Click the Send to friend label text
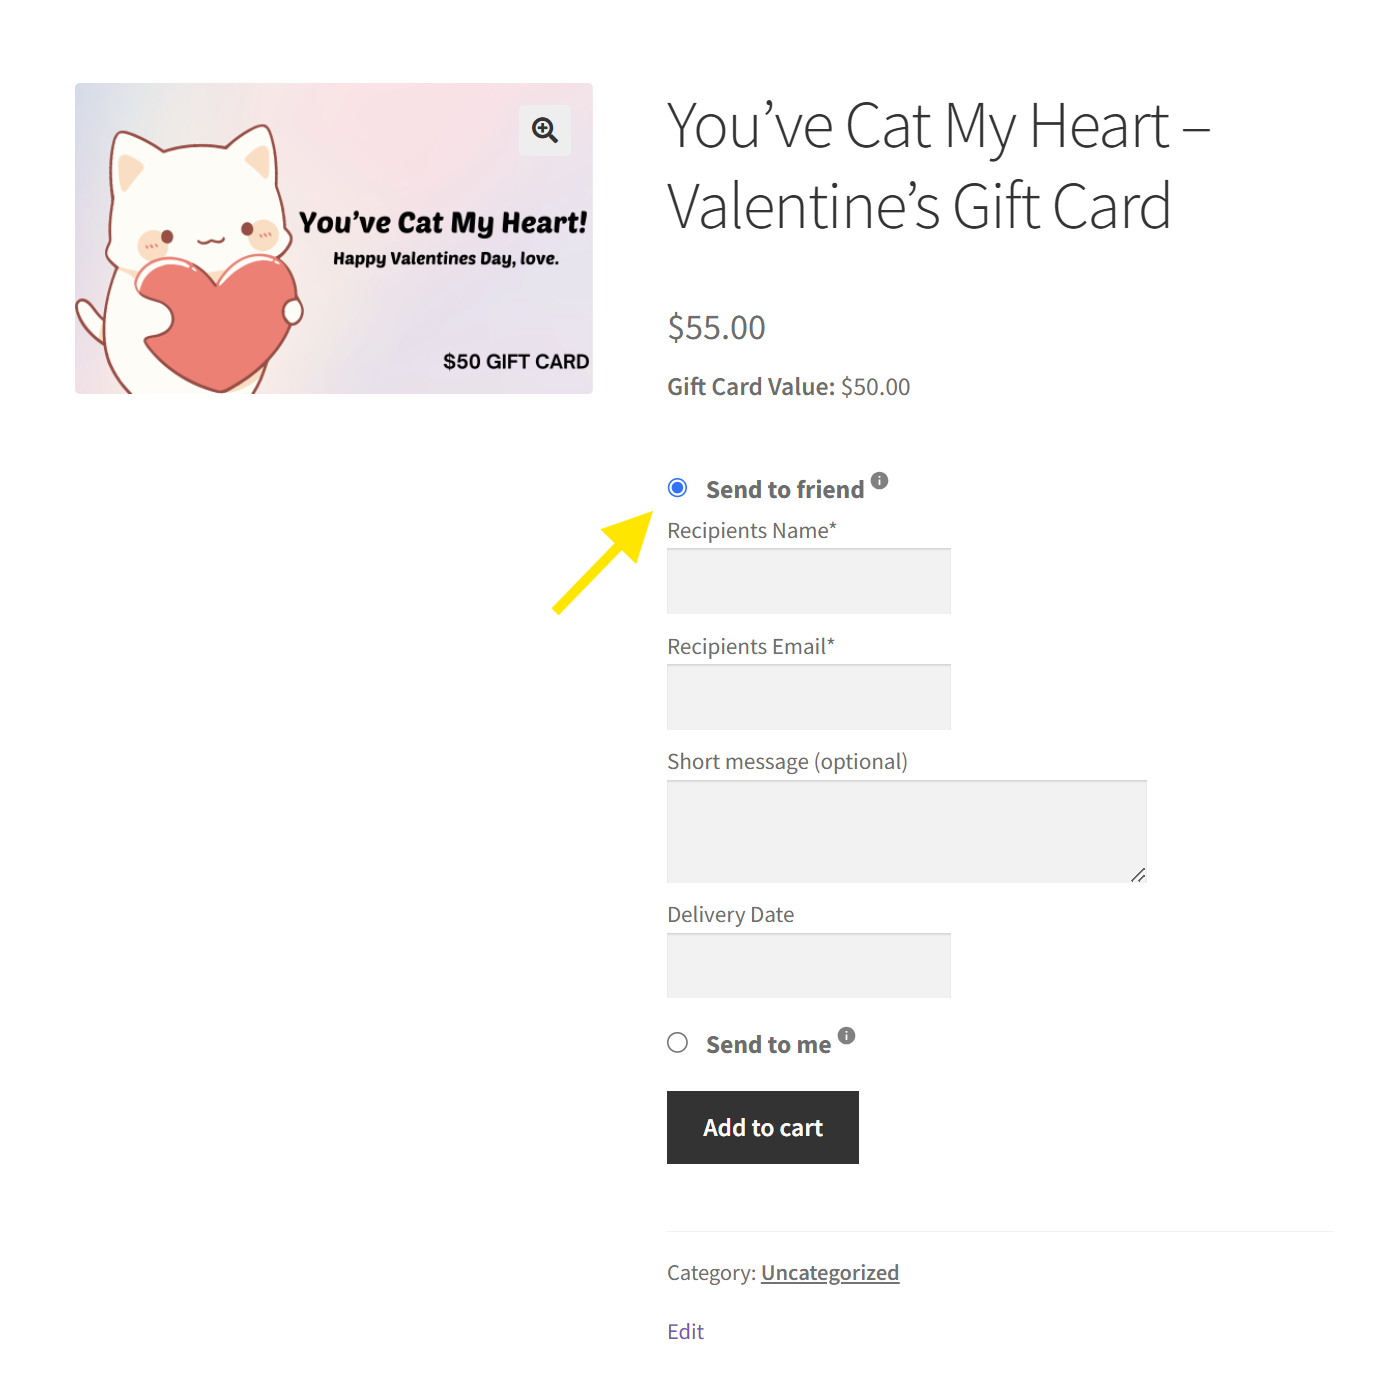The height and width of the screenshot is (1374, 1380). pyautogui.click(x=785, y=490)
